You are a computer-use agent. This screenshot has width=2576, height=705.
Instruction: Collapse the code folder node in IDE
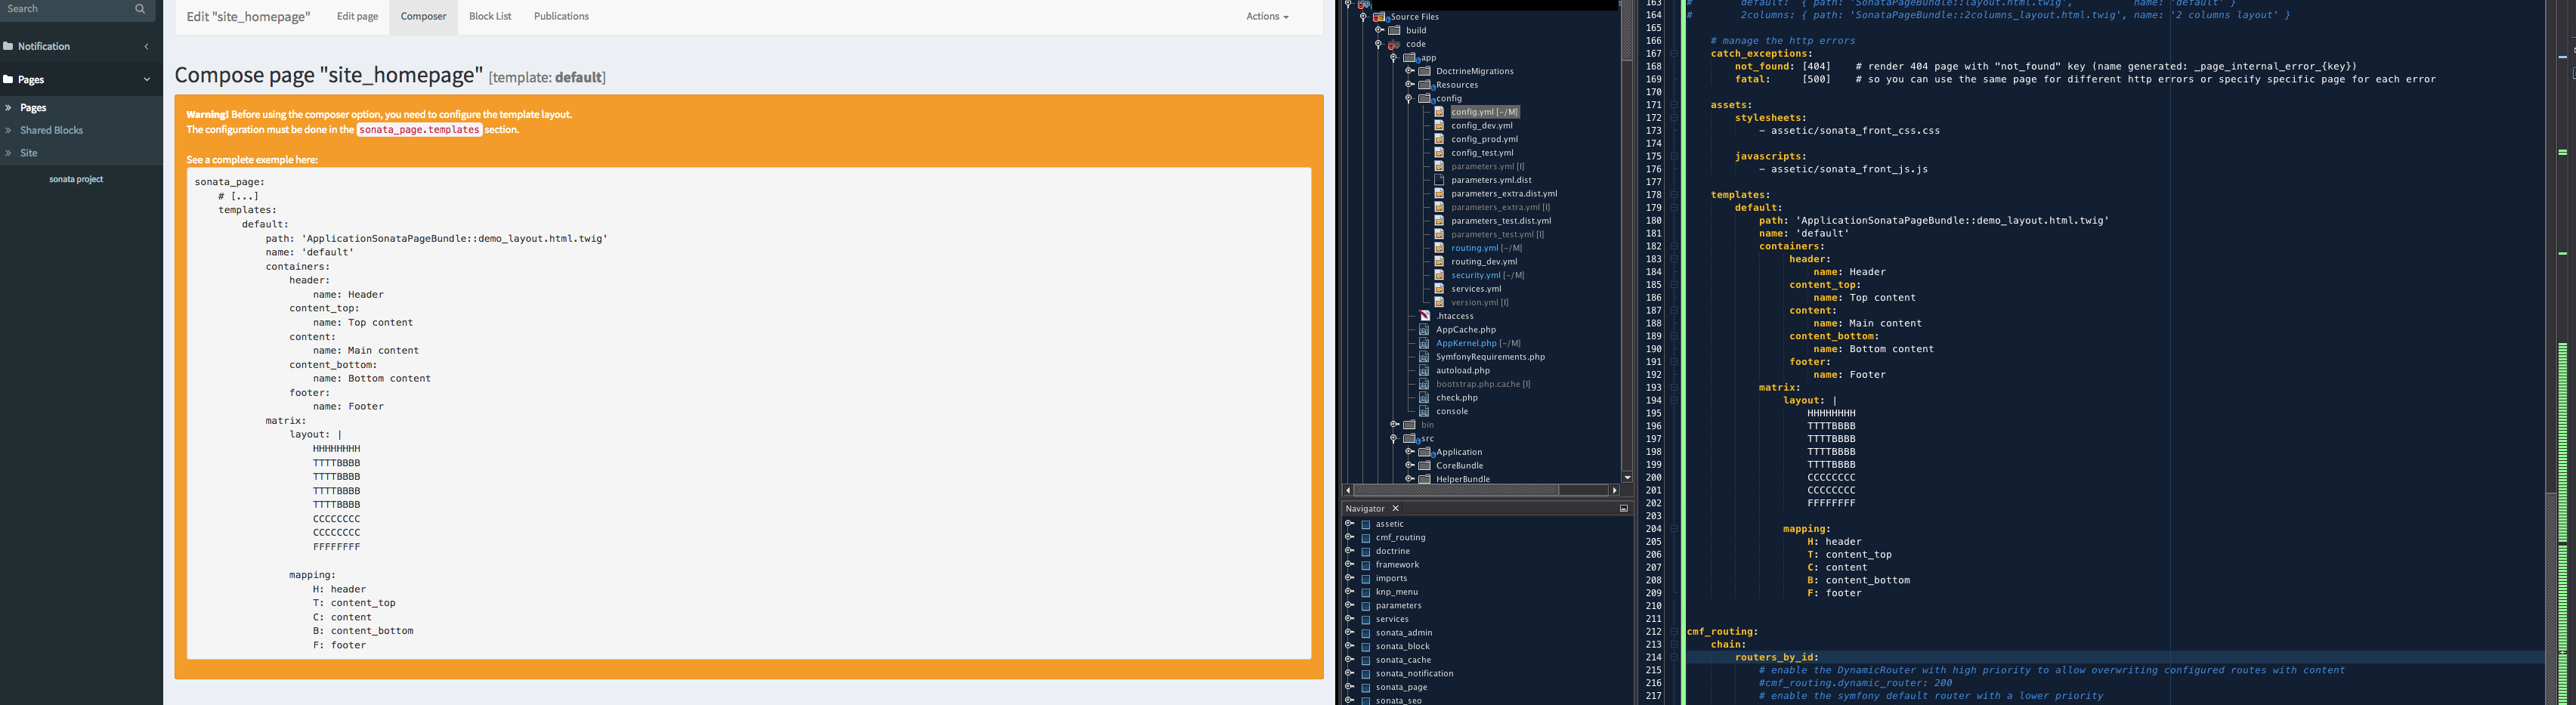[x=1379, y=44]
